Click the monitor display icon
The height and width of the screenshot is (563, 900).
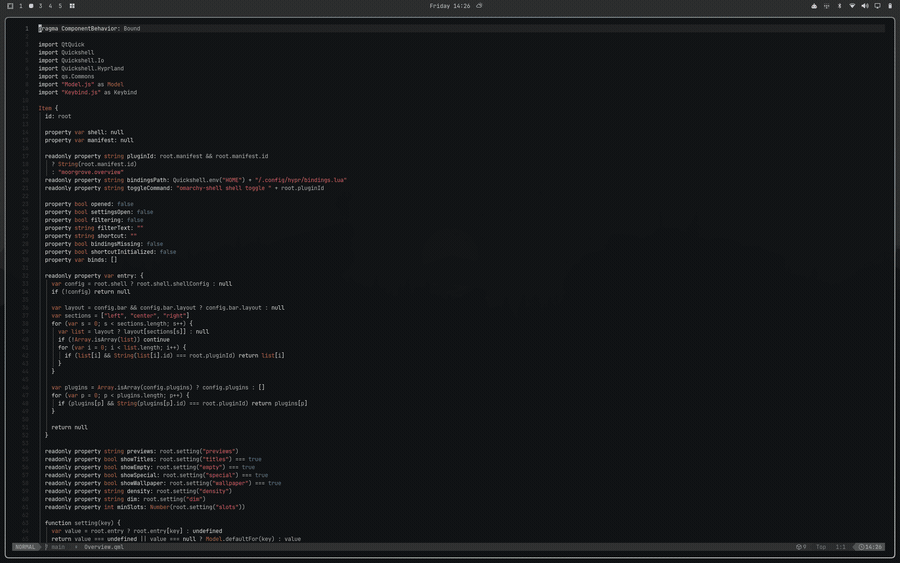[877, 6]
